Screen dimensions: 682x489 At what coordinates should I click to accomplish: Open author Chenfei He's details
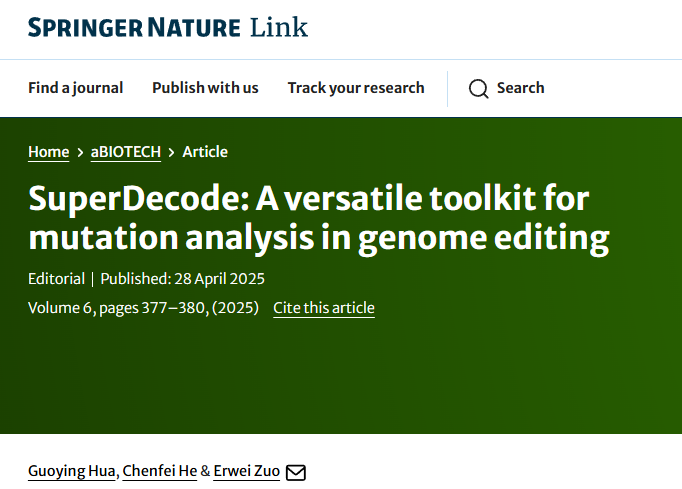click(x=159, y=471)
